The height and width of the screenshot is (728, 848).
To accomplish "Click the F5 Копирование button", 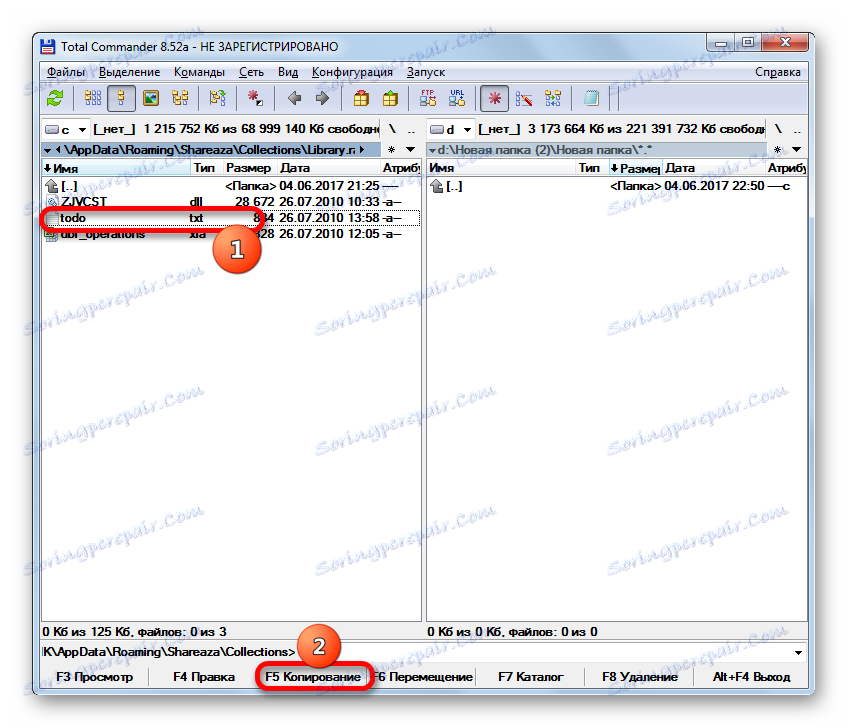I will point(313,677).
